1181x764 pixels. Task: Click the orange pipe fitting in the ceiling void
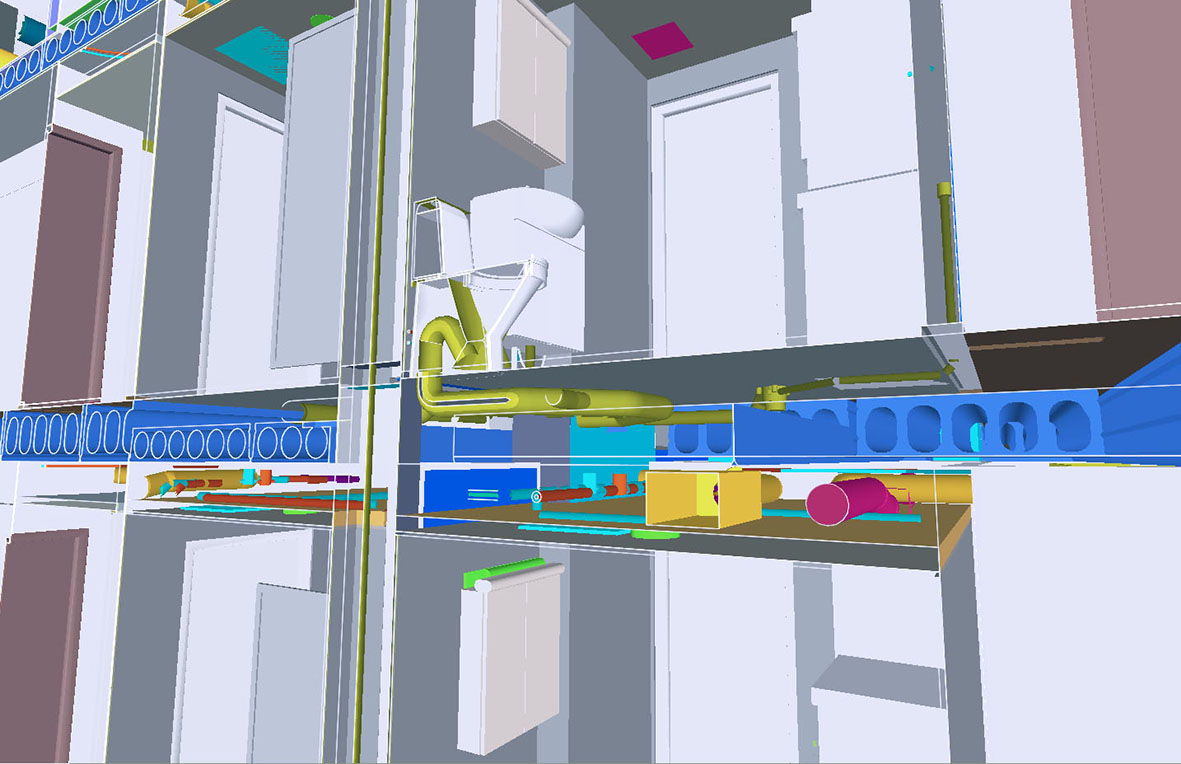click(x=619, y=485)
